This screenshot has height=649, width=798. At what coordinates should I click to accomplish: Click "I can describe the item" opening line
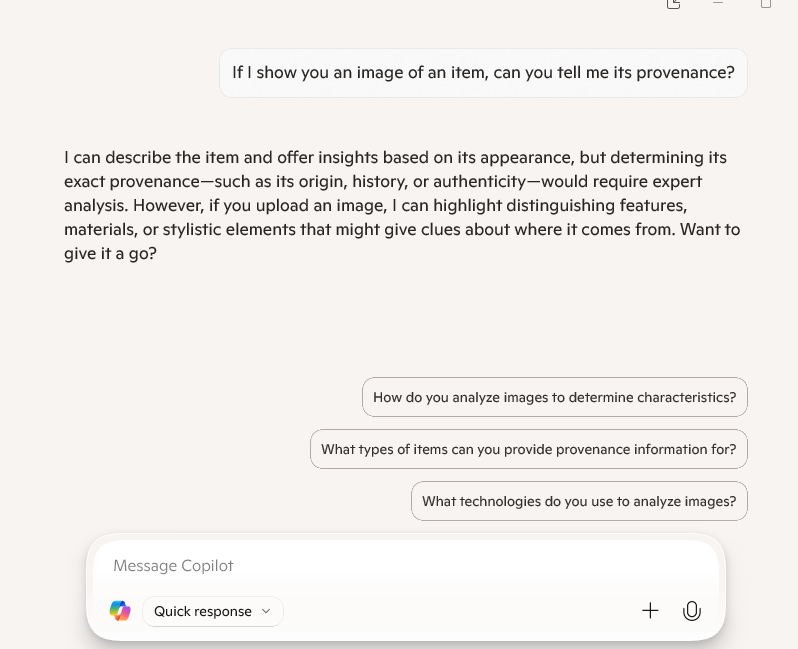150,157
